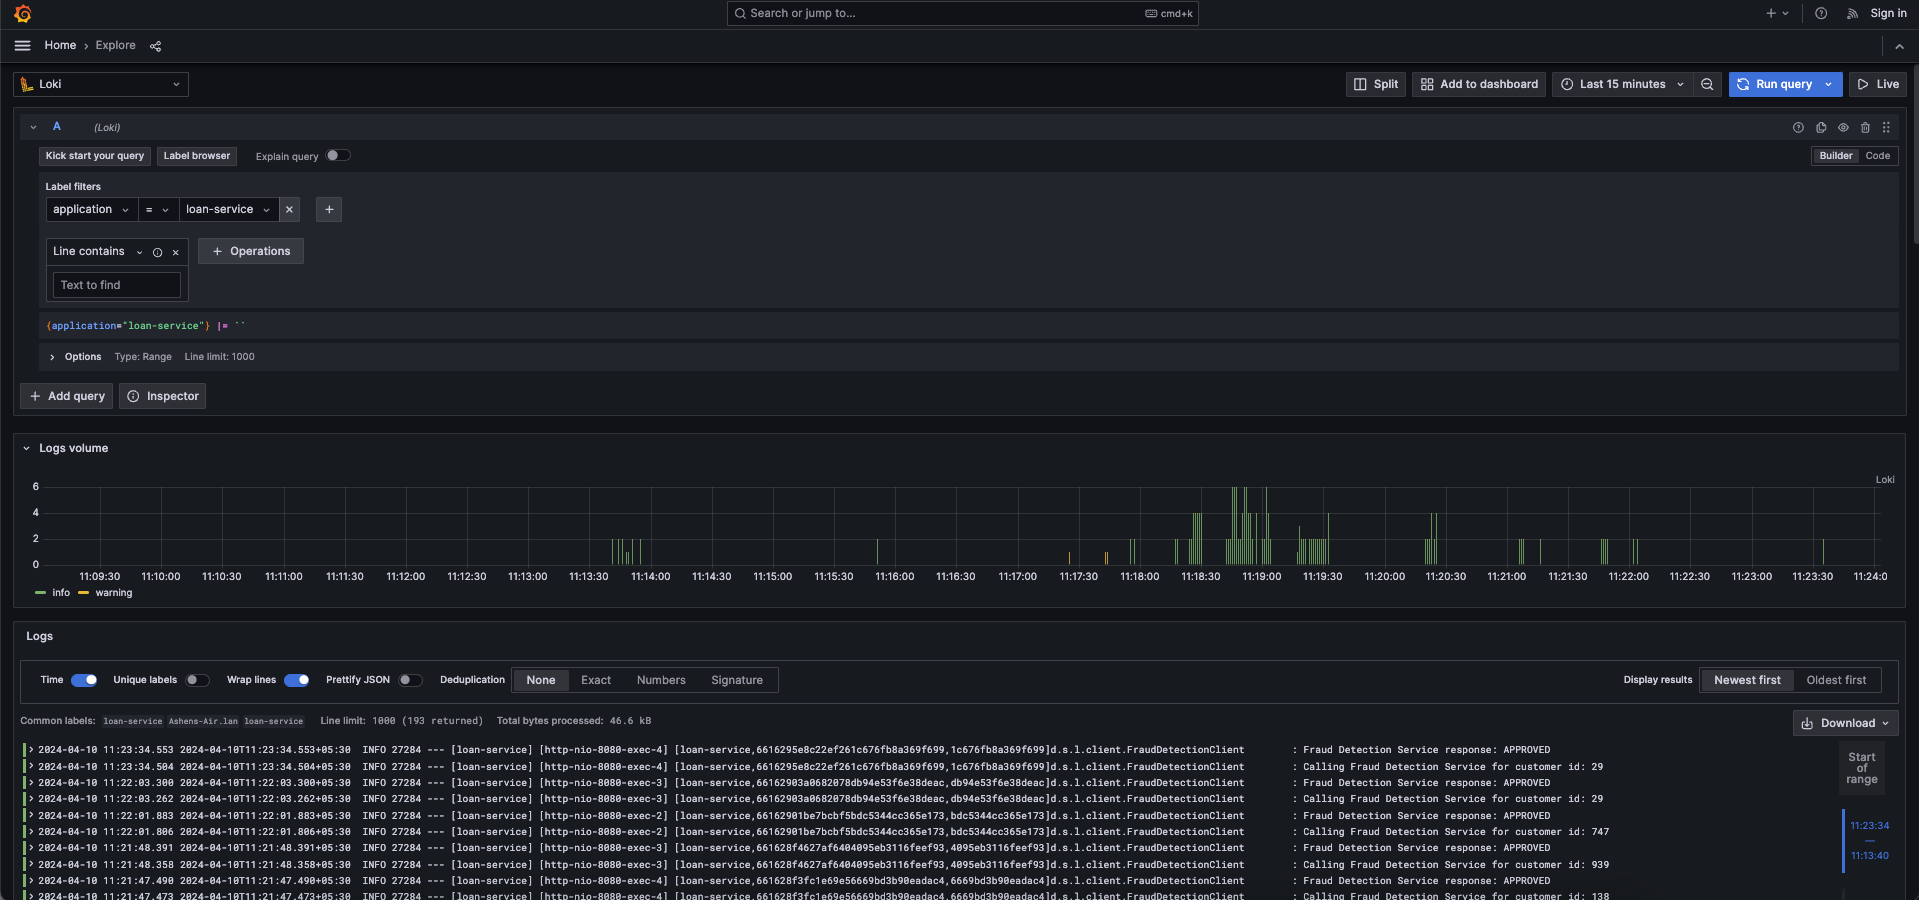Image resolution: width=1919 pixels, height=900 pixels.
Task: Add a new label filter with plus button
Action: [x=329, y=209]
